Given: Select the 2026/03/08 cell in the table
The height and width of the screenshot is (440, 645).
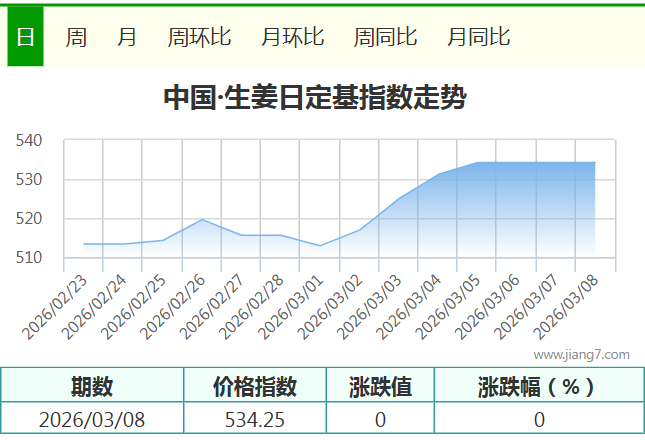Looking at the screenshot, I should (92, 419).
